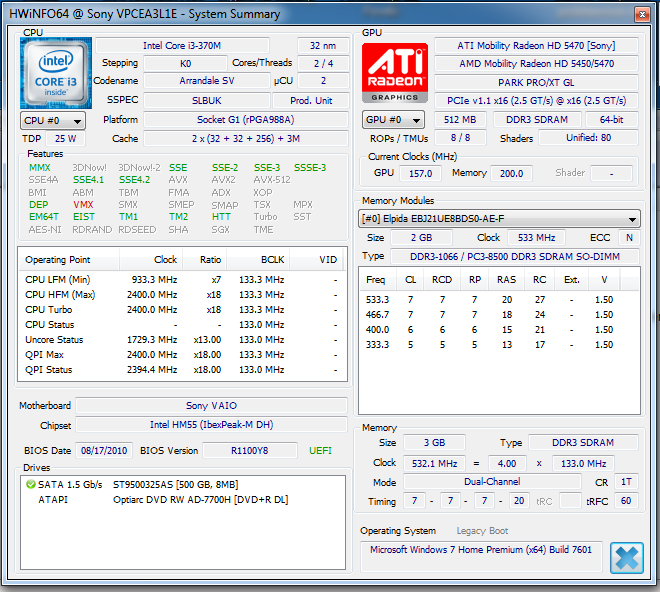
Task: Select the Clock column header
Action: coord(151,260)
